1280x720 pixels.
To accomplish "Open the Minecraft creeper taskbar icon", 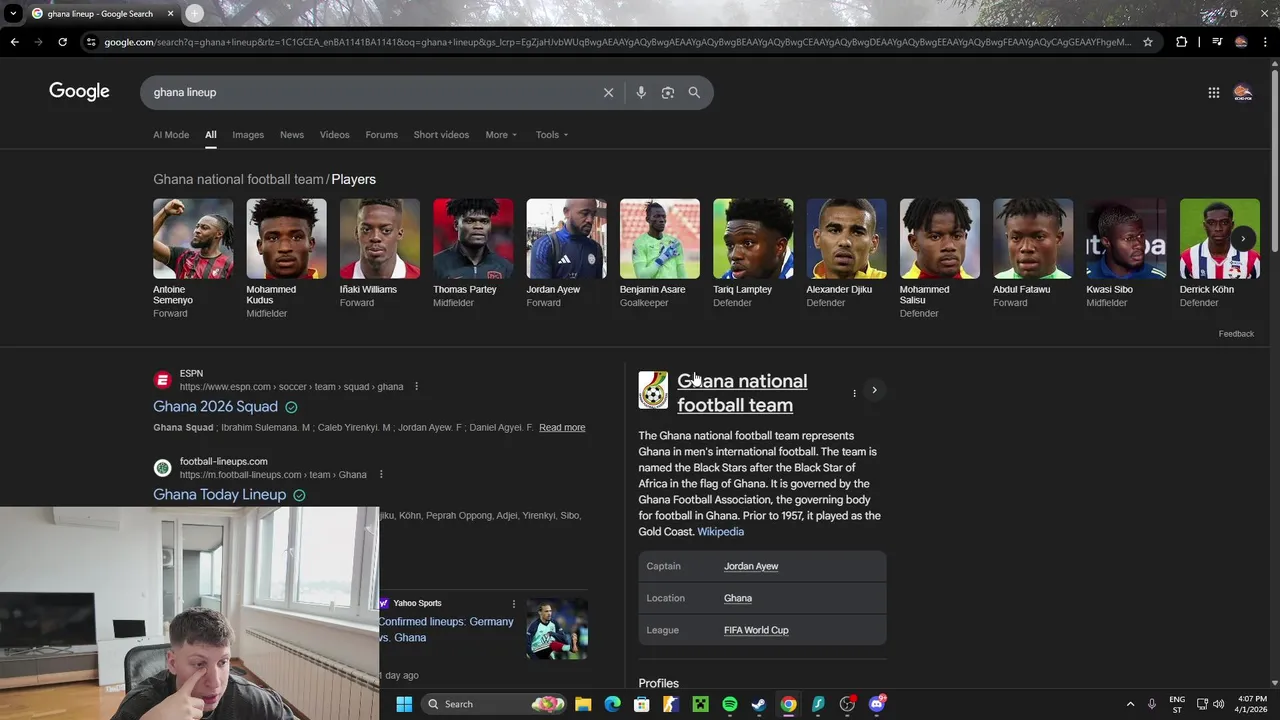I will pyautogui.click(x=701, y=704).
